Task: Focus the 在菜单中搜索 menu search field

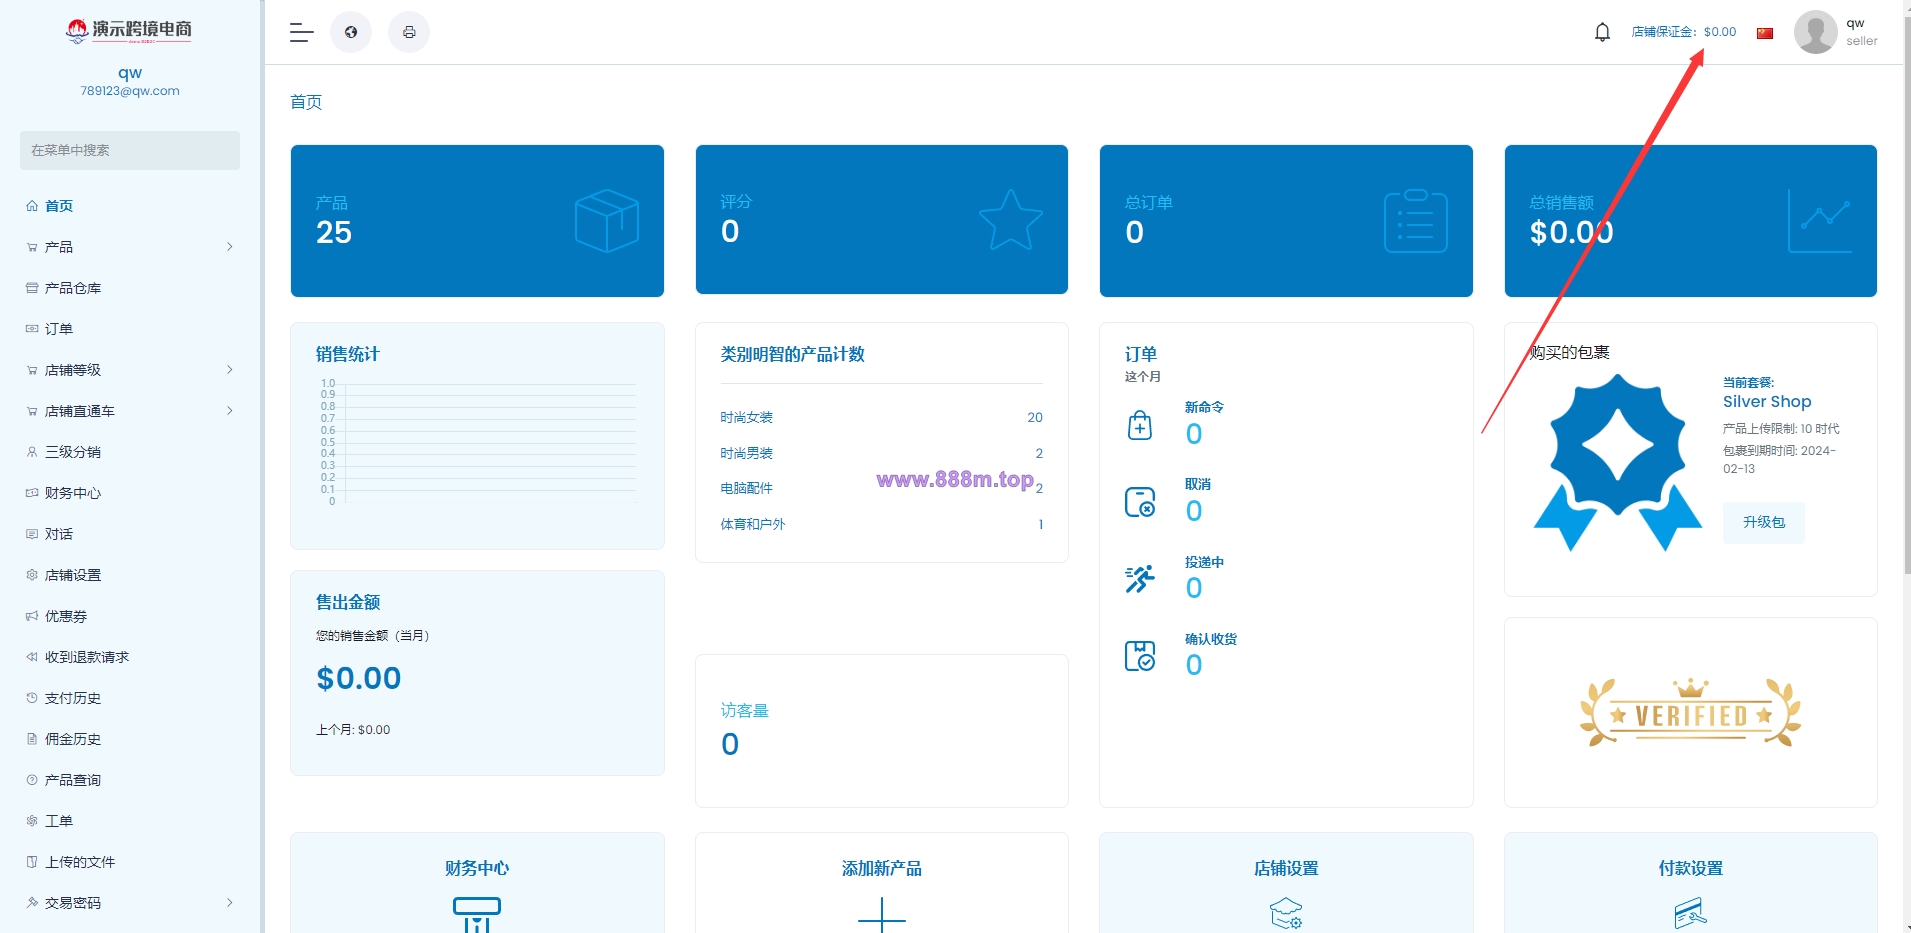Action: [130, 150]
